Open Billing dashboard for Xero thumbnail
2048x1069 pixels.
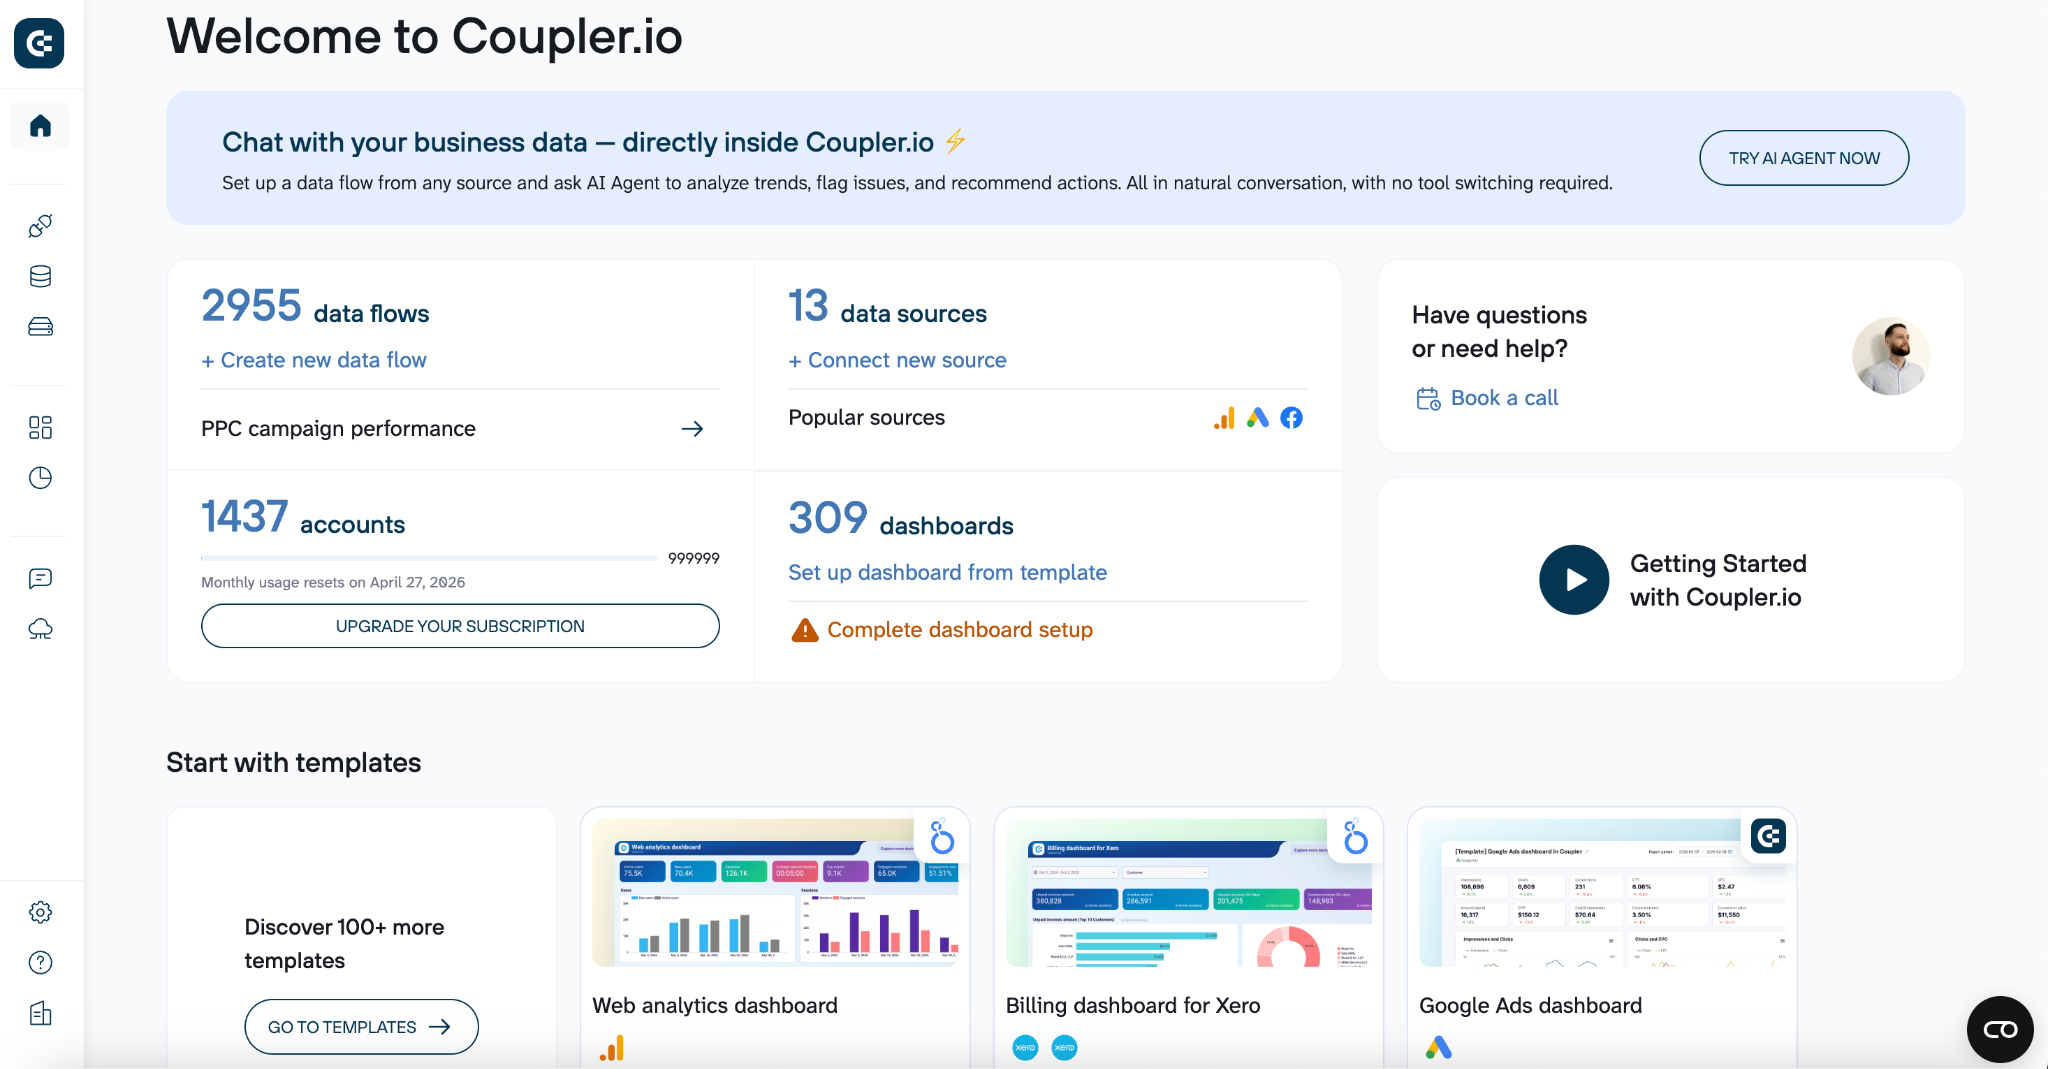tap(1188, 893)
